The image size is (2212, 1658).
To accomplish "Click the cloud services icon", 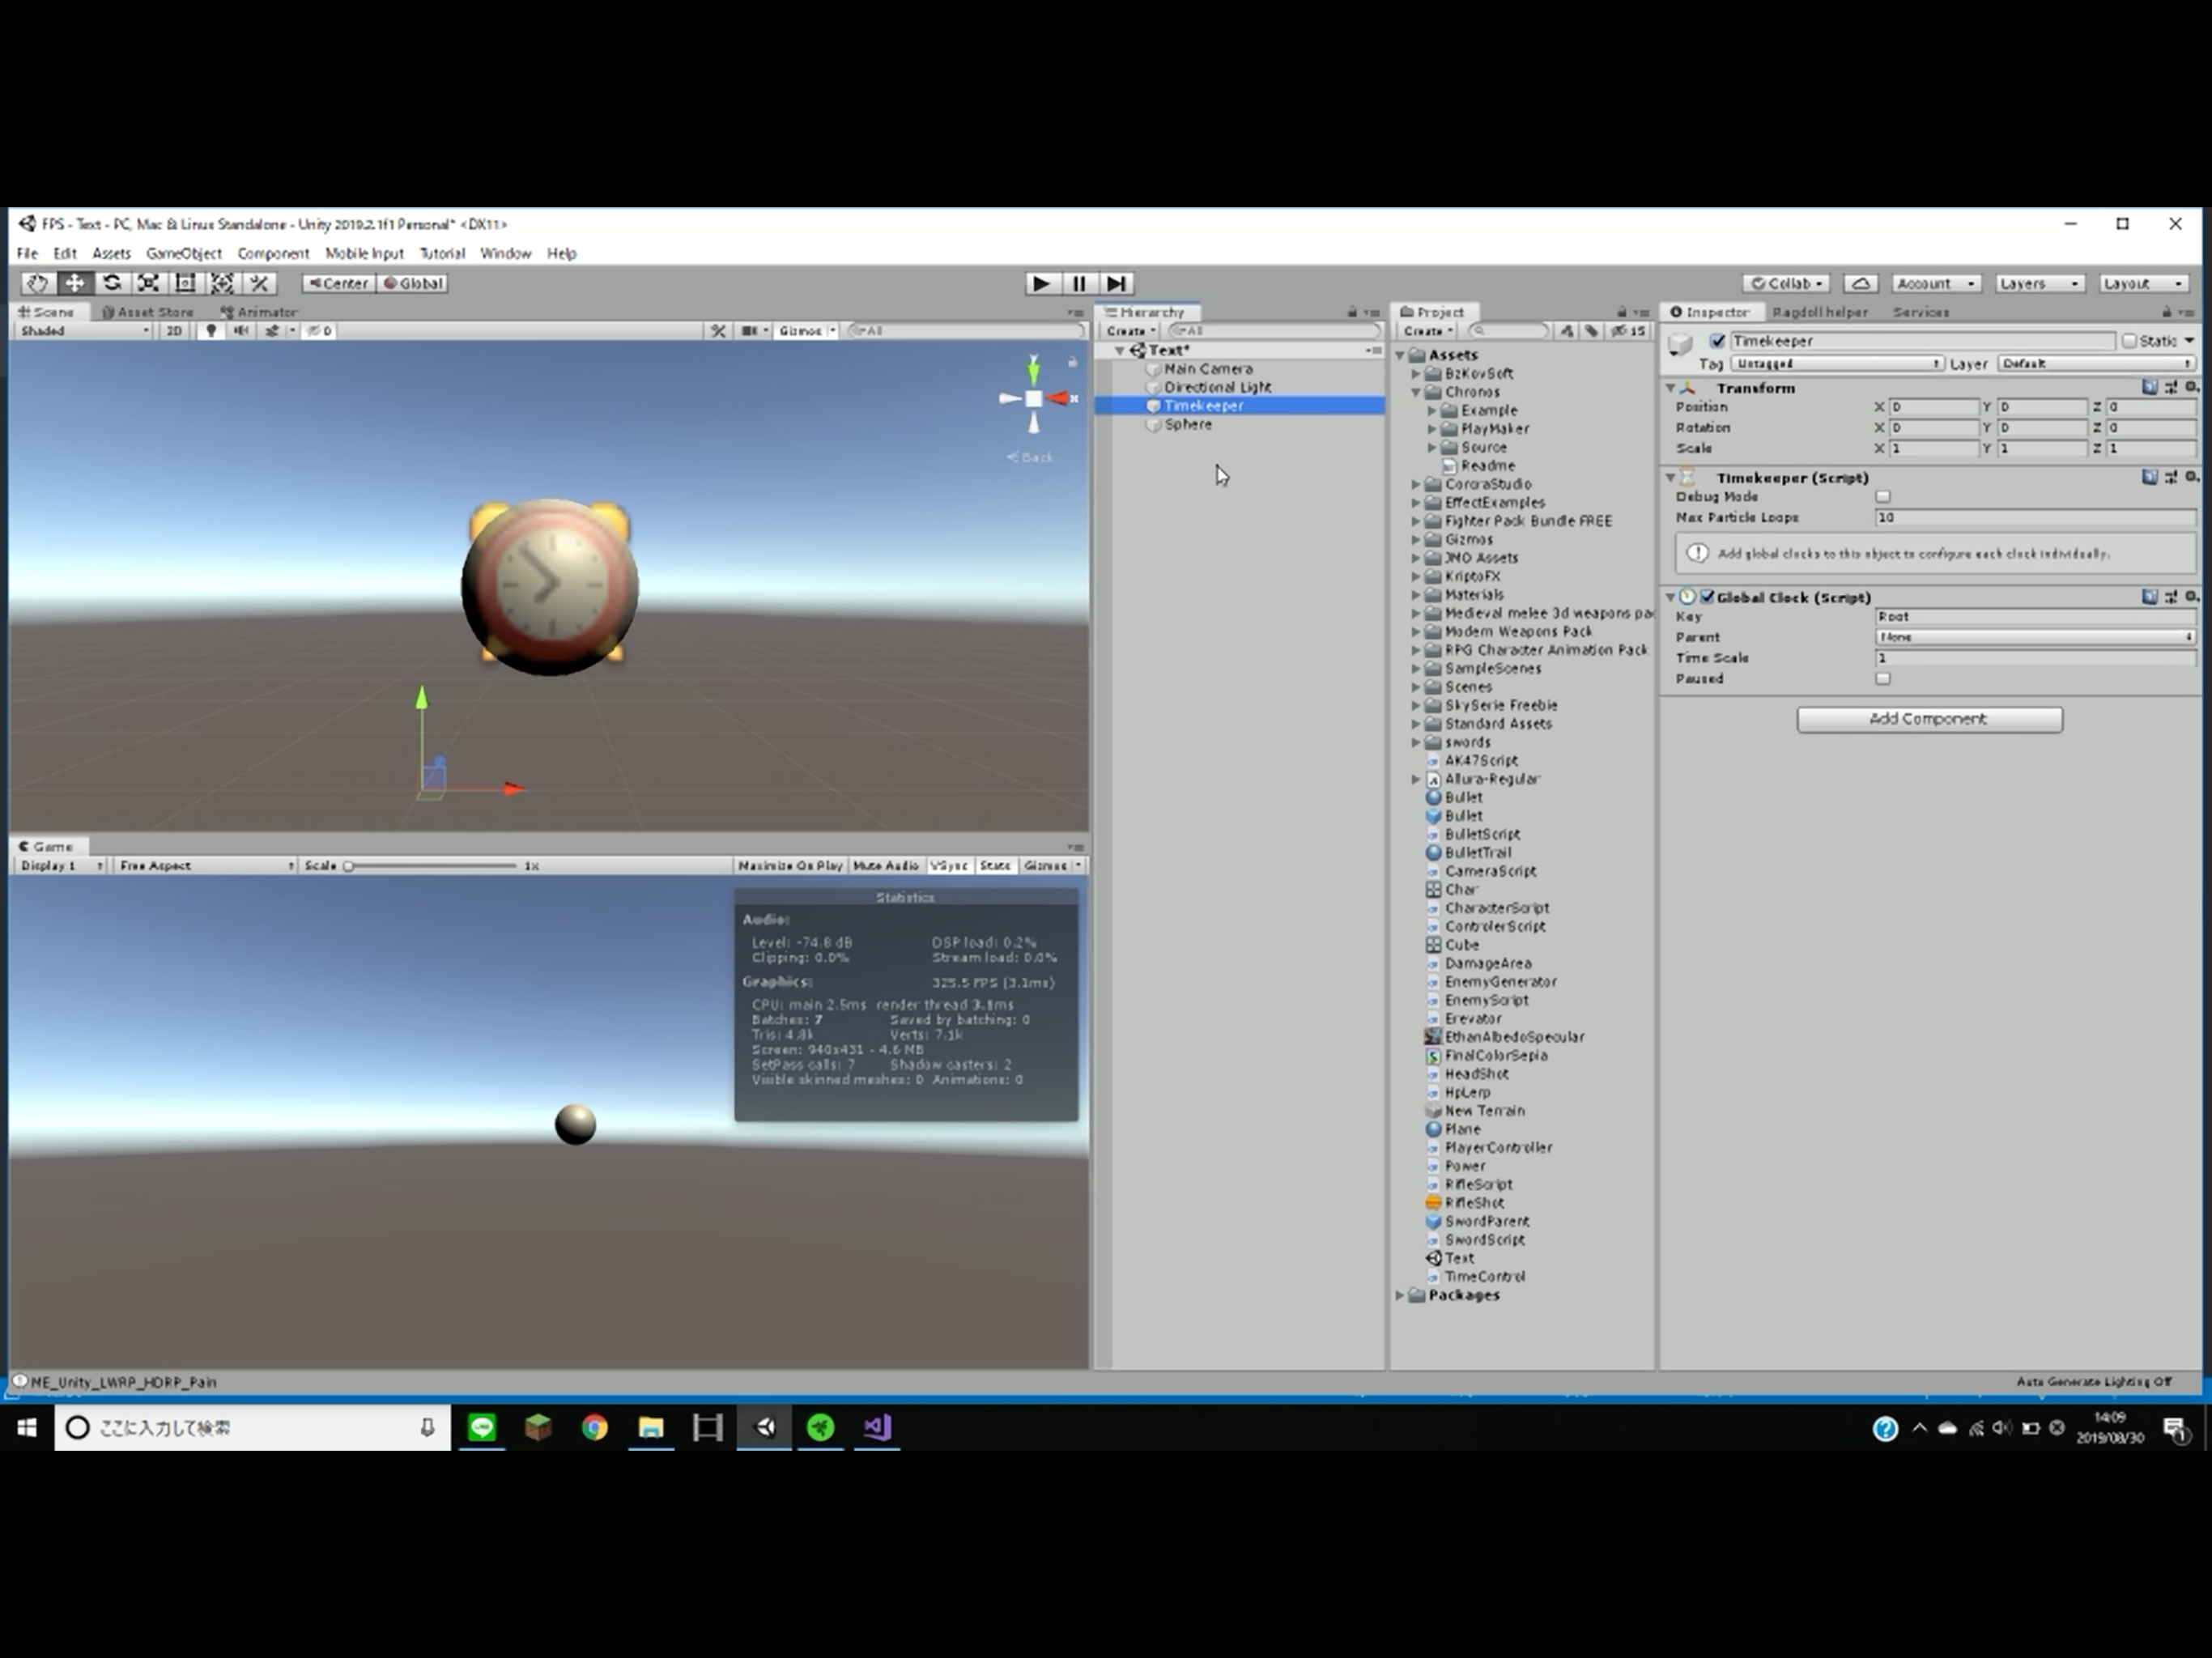I will pyautogui.click(x=1860, y=283).
